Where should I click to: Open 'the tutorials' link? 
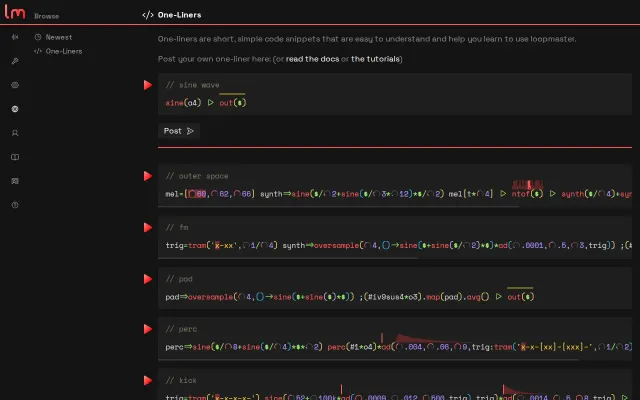pyautogui.click(x=376, y=59)
